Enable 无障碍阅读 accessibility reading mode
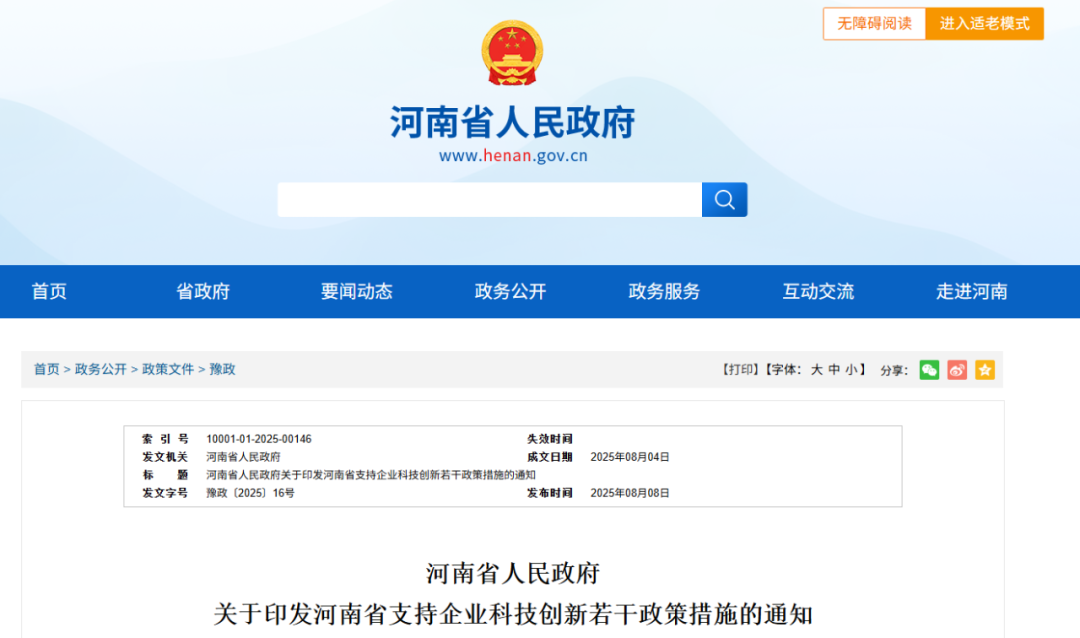1080x638 pixels. click(x=874, y=23)
